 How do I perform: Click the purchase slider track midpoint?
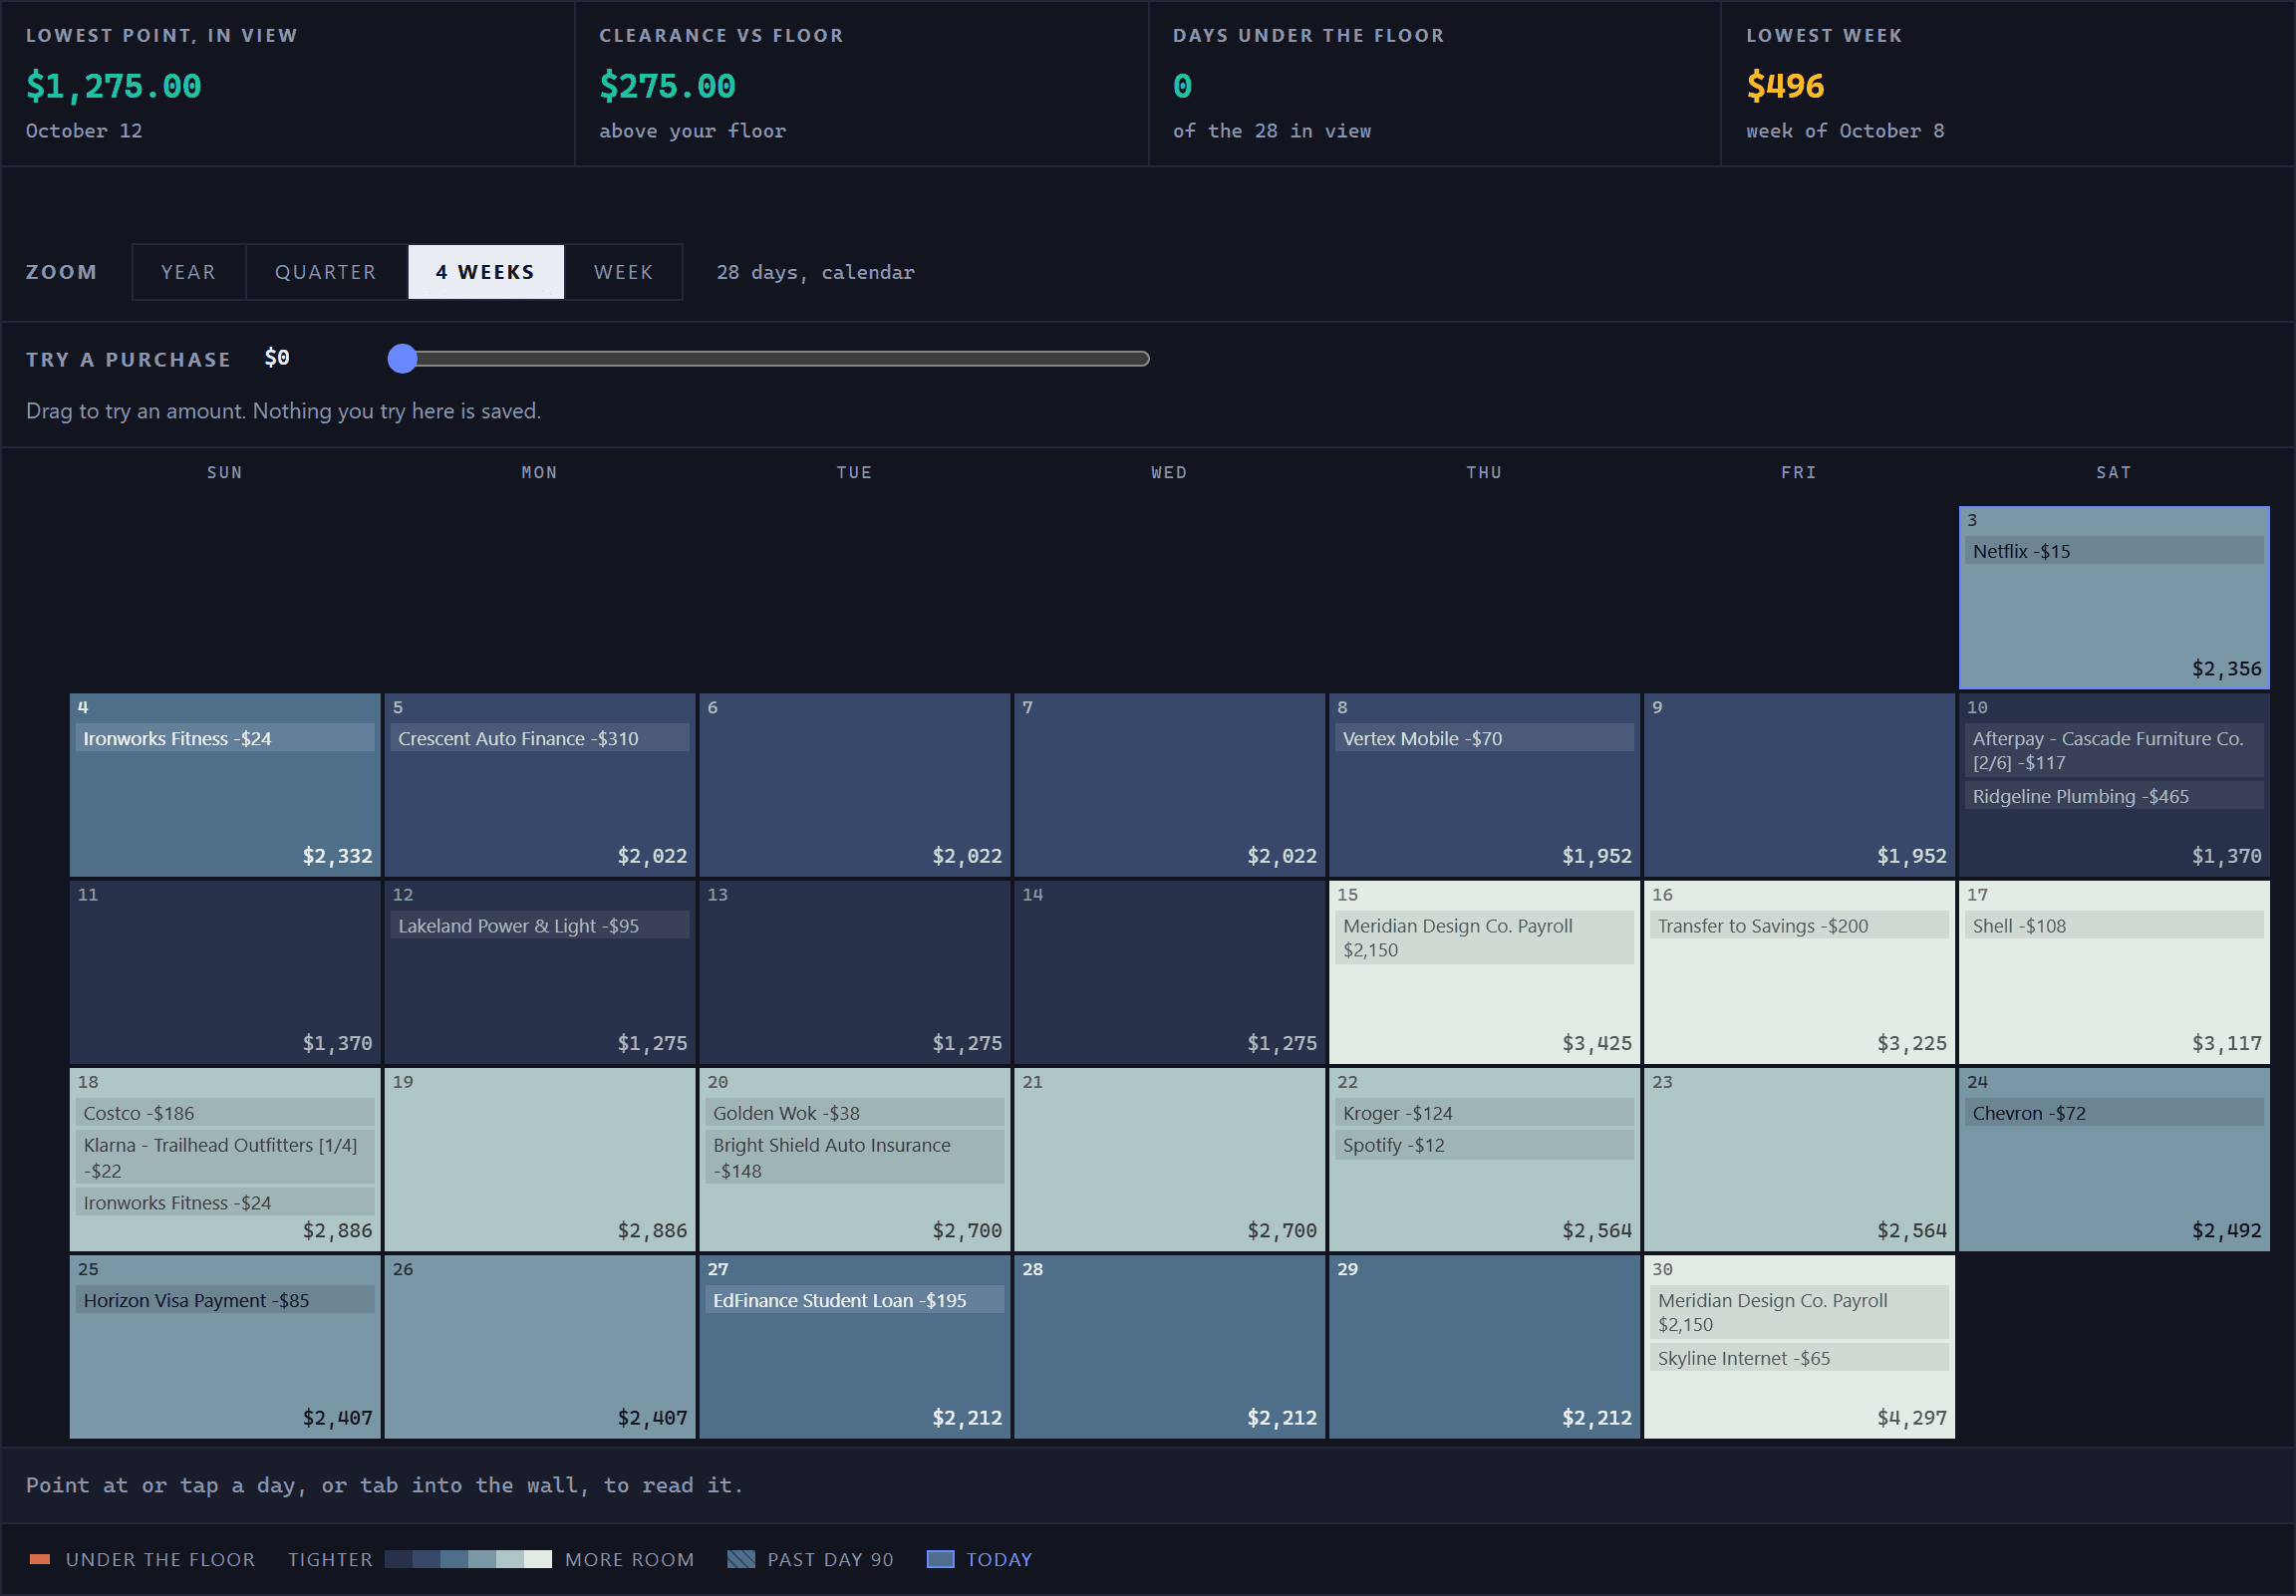point(769,359)
